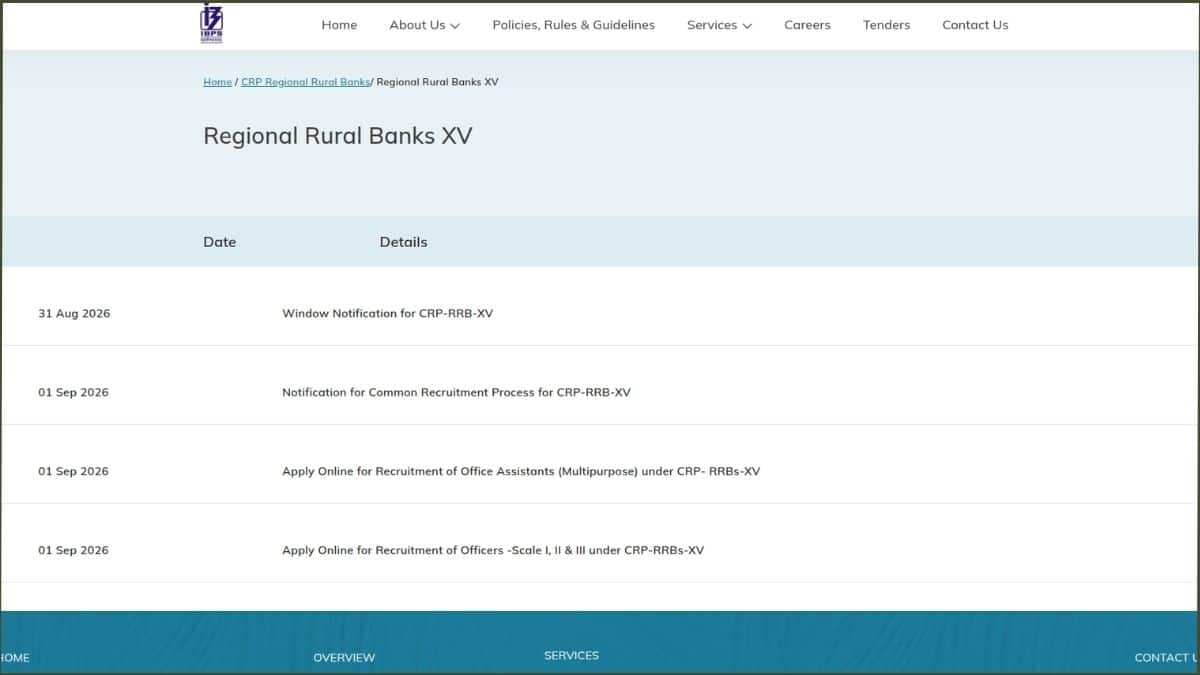
Task: Click the CONTACT US footer heading
Action: coord(1166,658)
